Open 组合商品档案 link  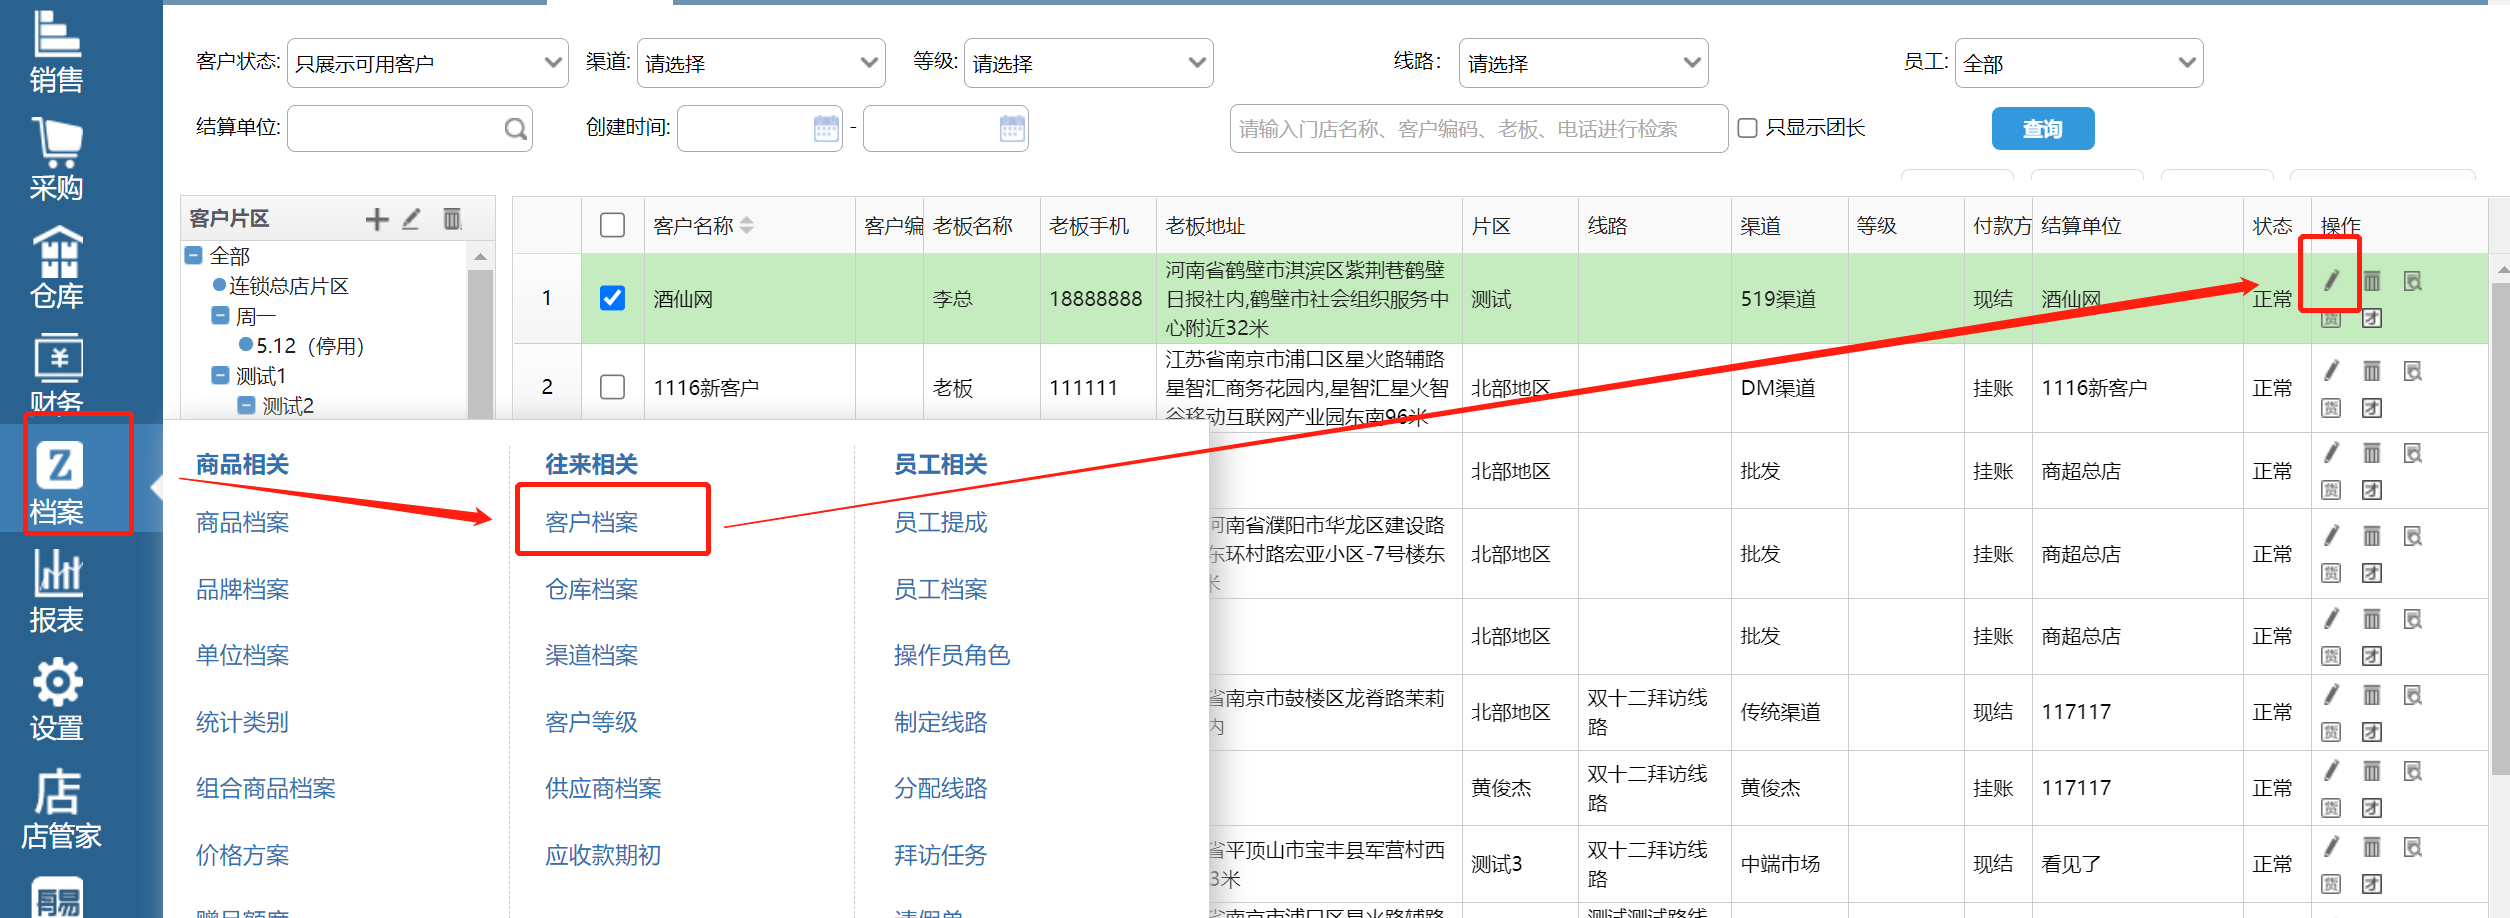(265, 788)
